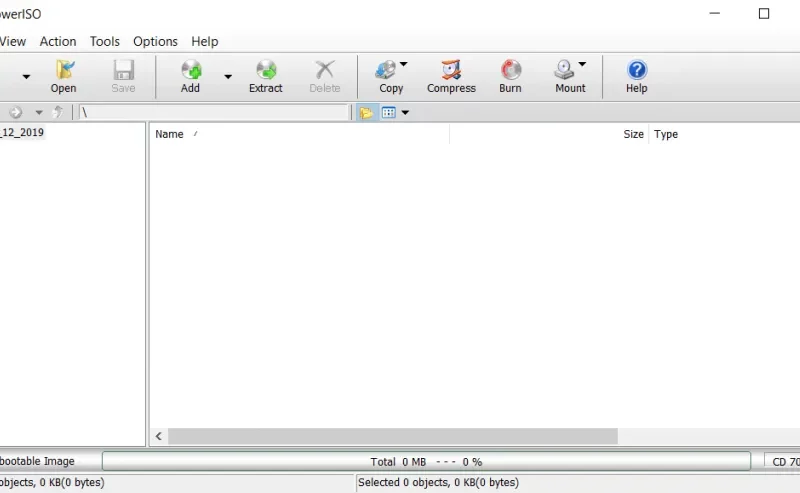
Task: Click the Total 0 MB capacity bar
Action: 427,462
